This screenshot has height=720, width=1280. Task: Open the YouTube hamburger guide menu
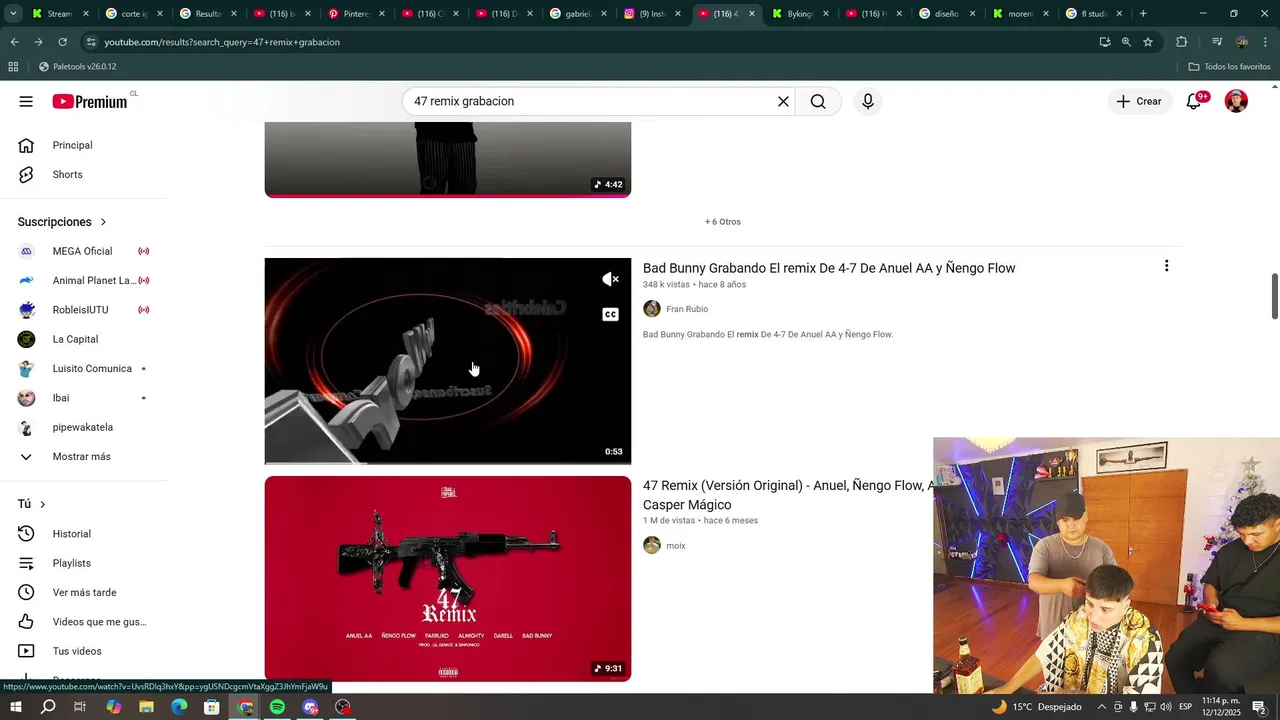pyautogui.click(x=26, y=101)
